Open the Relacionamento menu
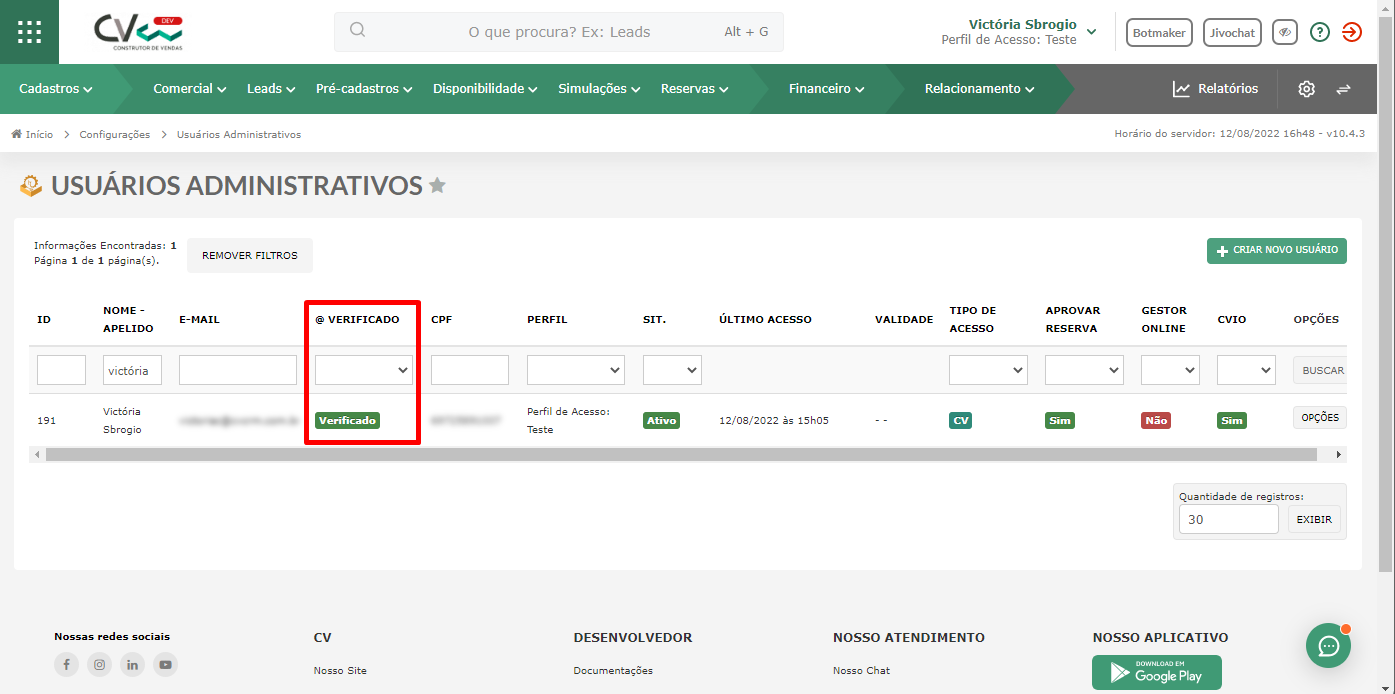Image resolution: width=1395 pixels, height=694 pixels. pyautogui.click(x=979, y=89)
